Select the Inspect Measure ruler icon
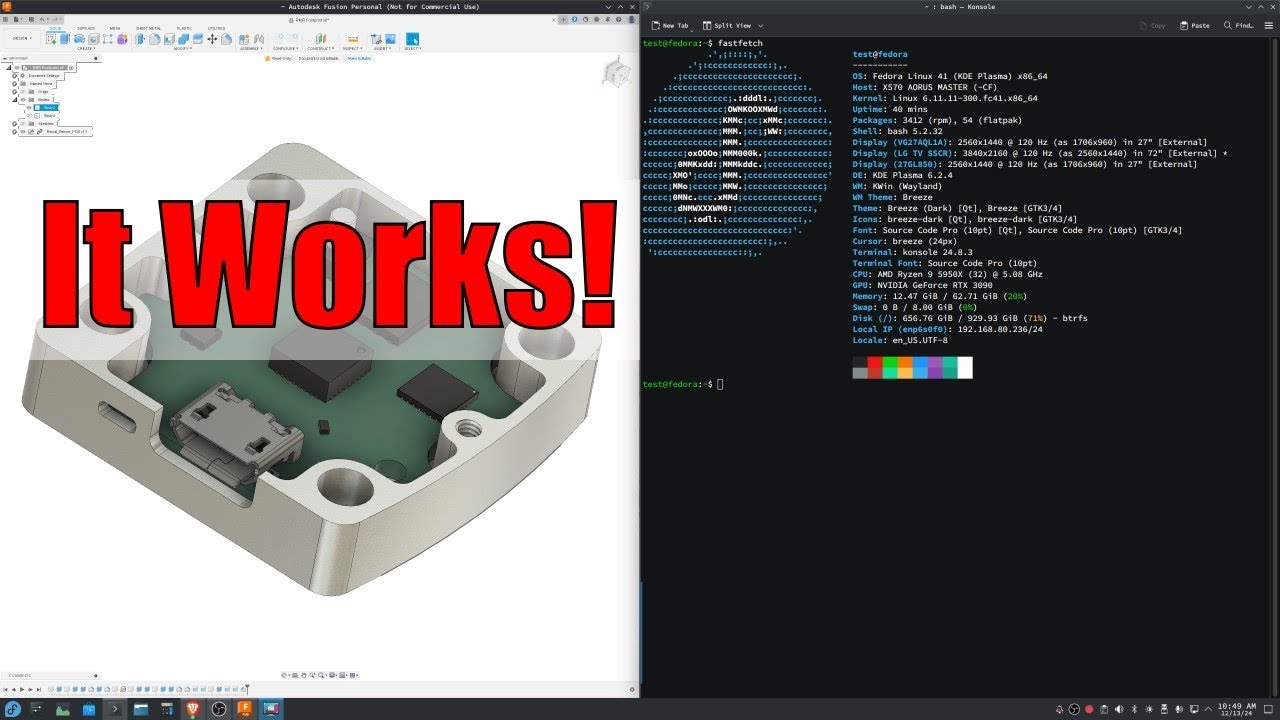1280x720 pixels. 353,39
